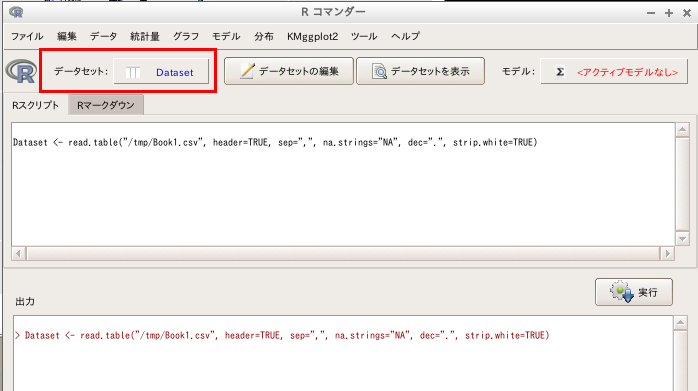Open the 分布 menu
Image resolution: width=698 pixels, height=391 pixels.
coord(264,36)
